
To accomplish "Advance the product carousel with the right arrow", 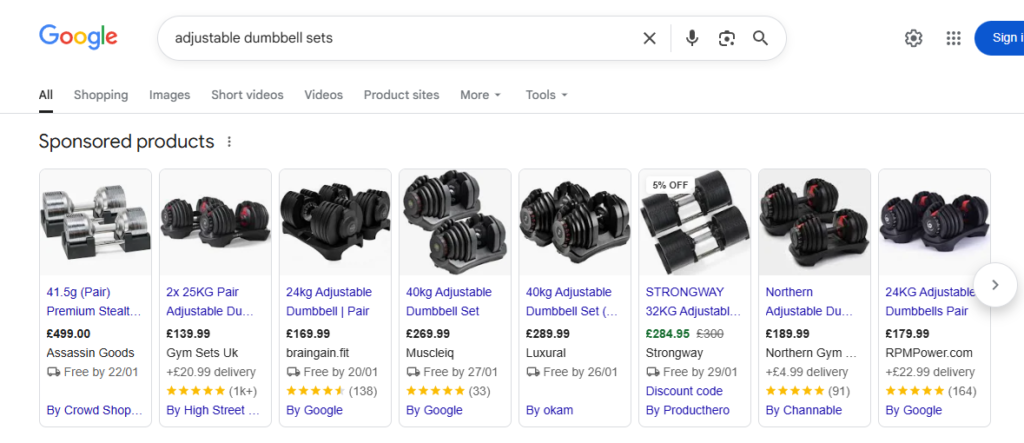I will pyautogui.click(x=995, y=285).
